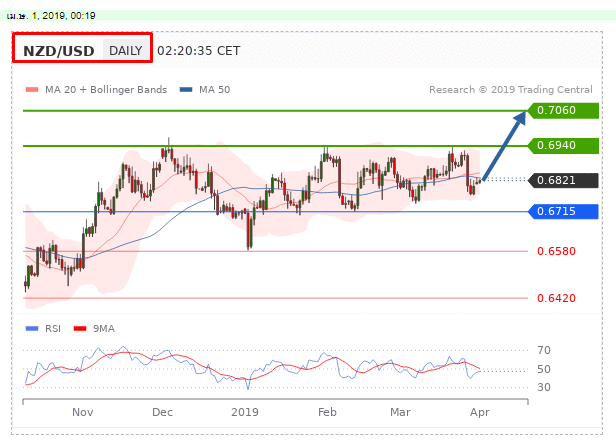Image resolution: width=616 pixels, height=441 pixels.
Task: Click the Apr label on time axis
Action: pyautogui.click(x=480, y=412)
